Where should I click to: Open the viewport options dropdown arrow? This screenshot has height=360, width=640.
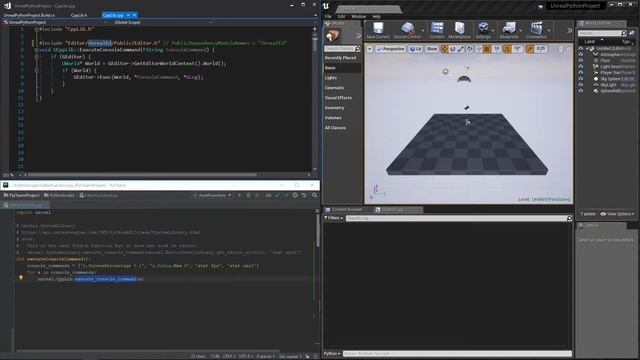[369, 49]
